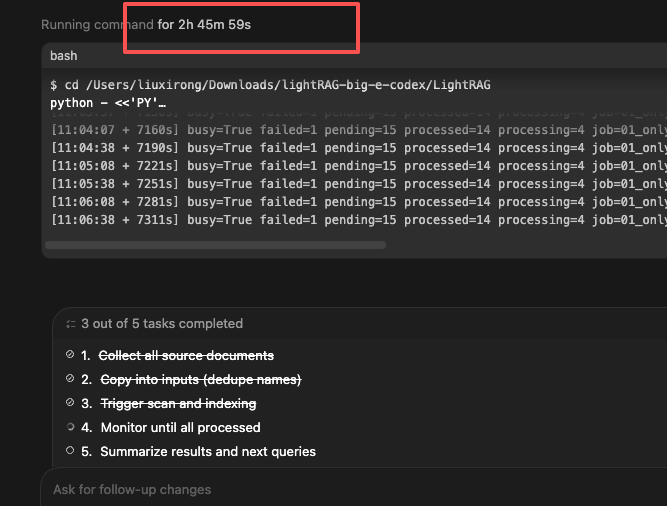This screenshot has width=667, height=506.
Task: Click the empty circle for 'Summarize results and next queries'
Action: pos(70,451)
